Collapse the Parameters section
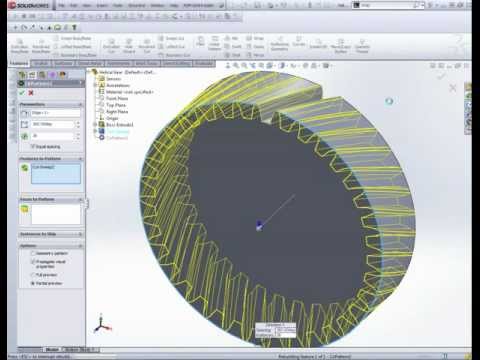The width and height of the screenshot is (480, 360). (80, 105)
